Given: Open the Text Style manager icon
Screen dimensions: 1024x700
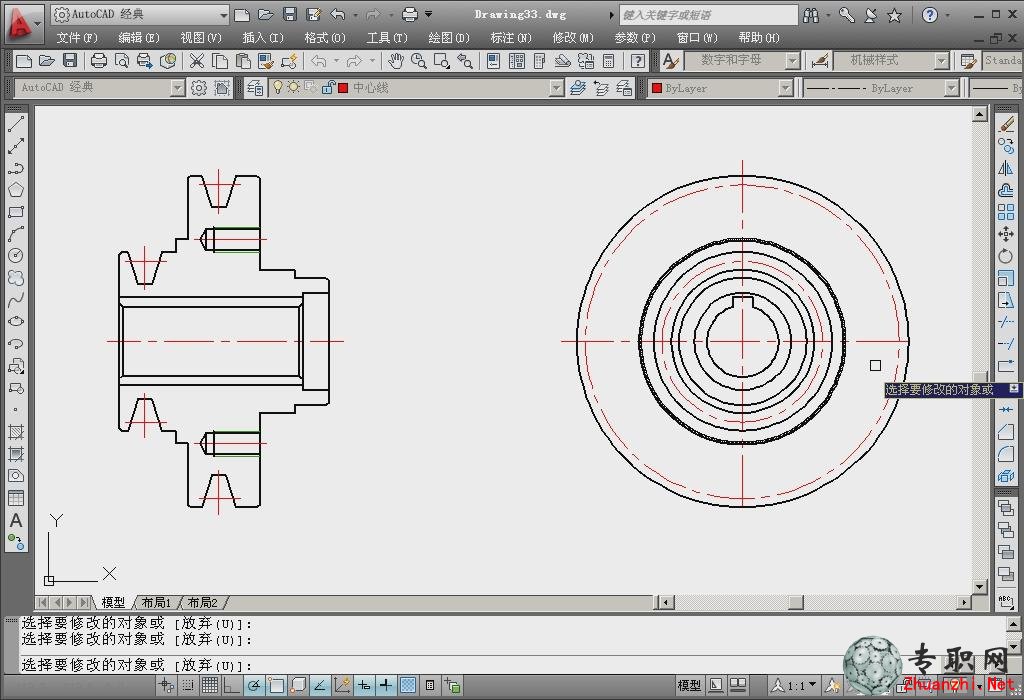Looking at the screenshot, I should pos(670,61).
